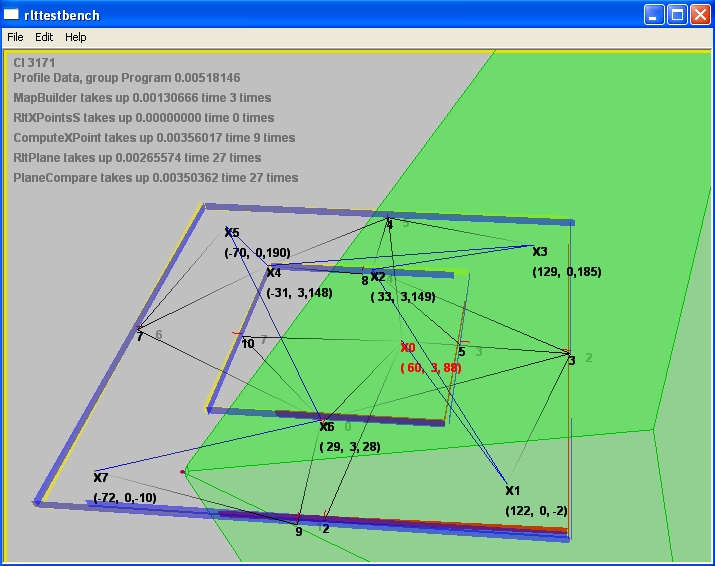The width and height of the screenshot is (715, 566).
Task: Click the X1 point marker
Action: click(512, 491)
